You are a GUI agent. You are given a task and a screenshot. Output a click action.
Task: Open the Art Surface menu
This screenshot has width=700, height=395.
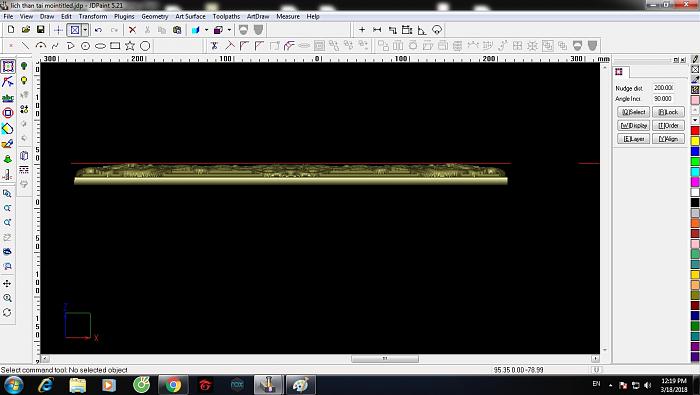190,16
